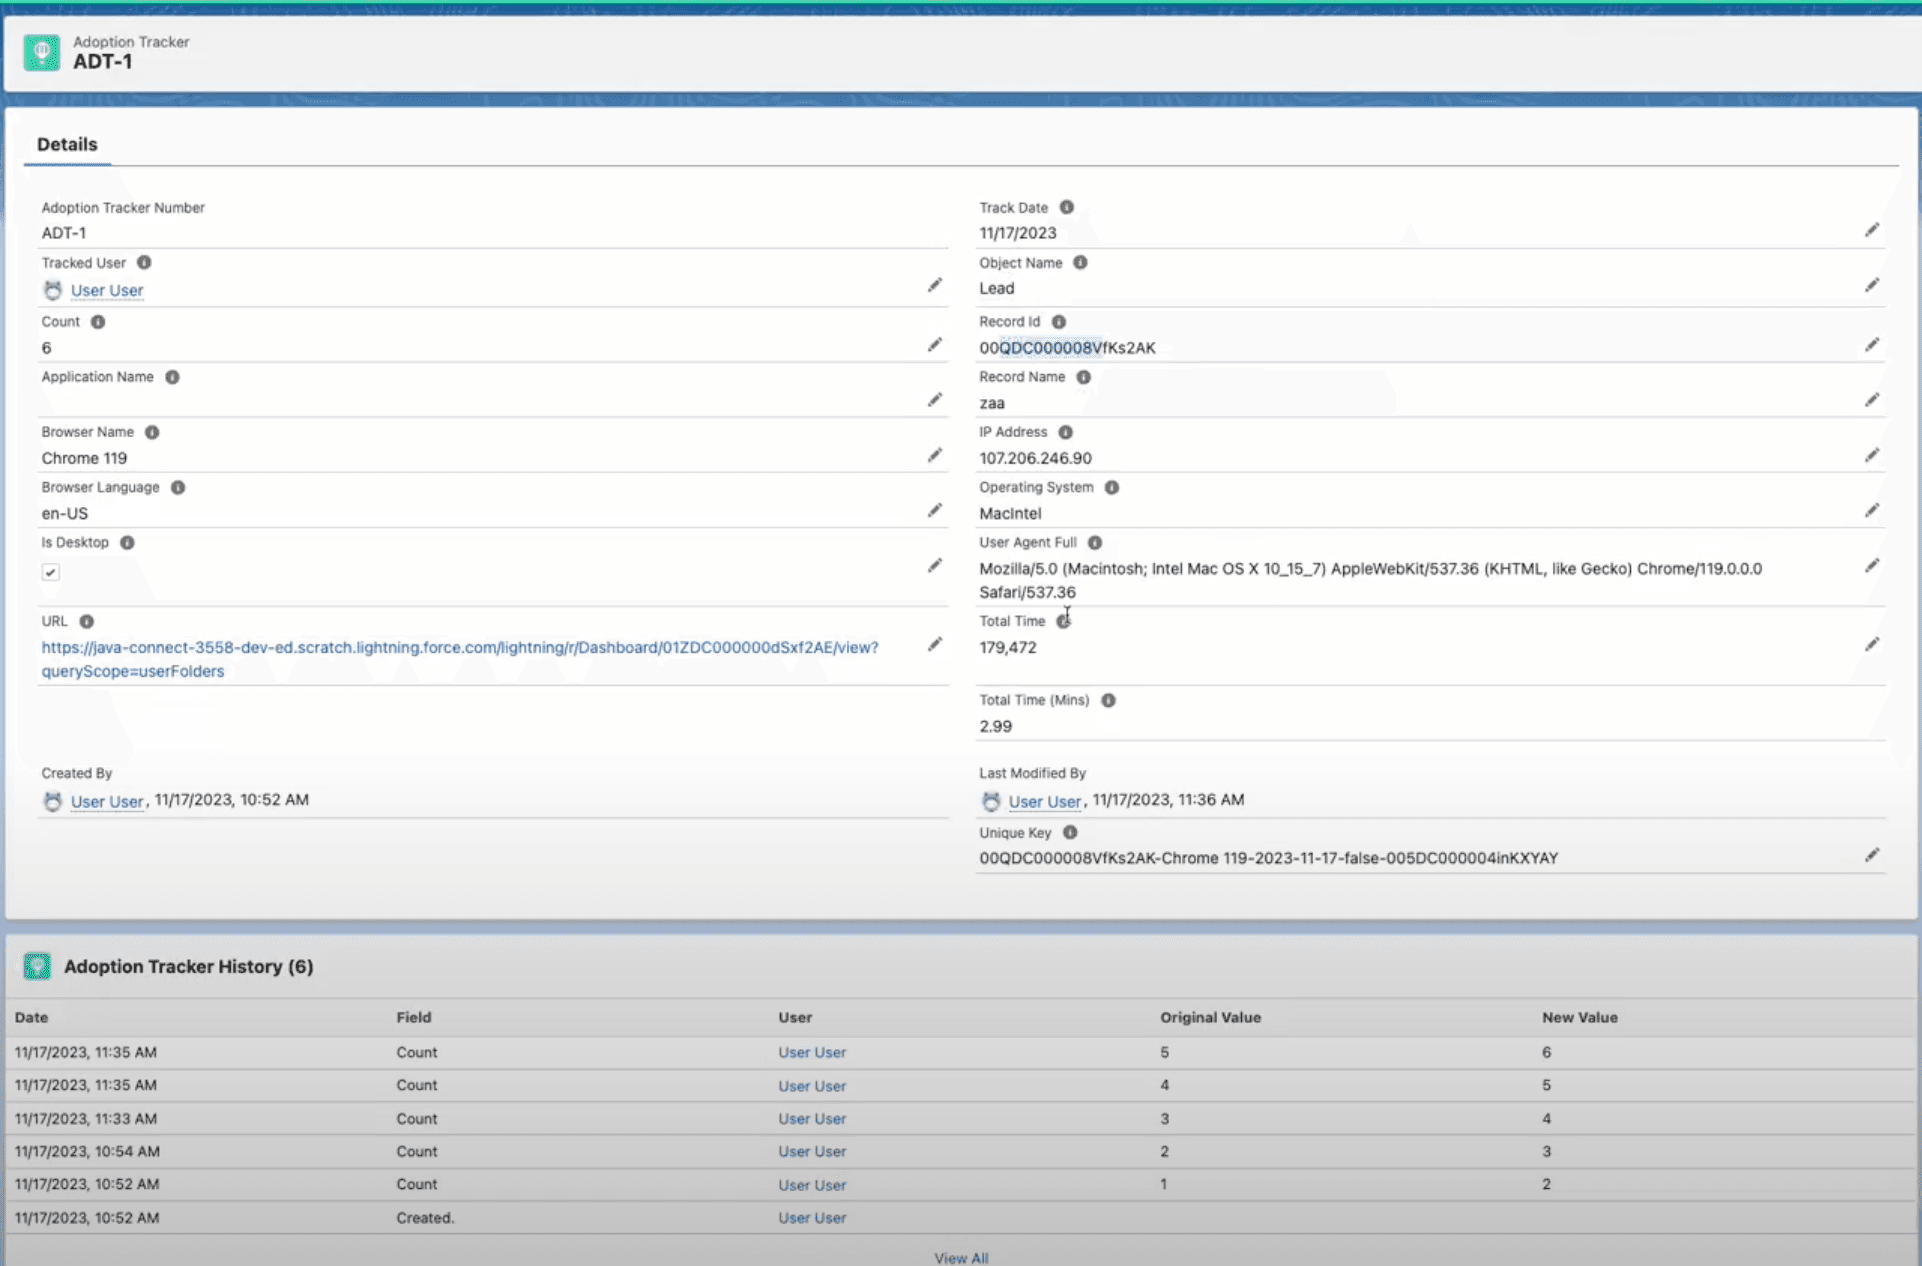Image resolution: width=1922 pixels, height=1266 pixels.
Task: Edit the Operating System pencil icon
Action: click(1871, 510)
